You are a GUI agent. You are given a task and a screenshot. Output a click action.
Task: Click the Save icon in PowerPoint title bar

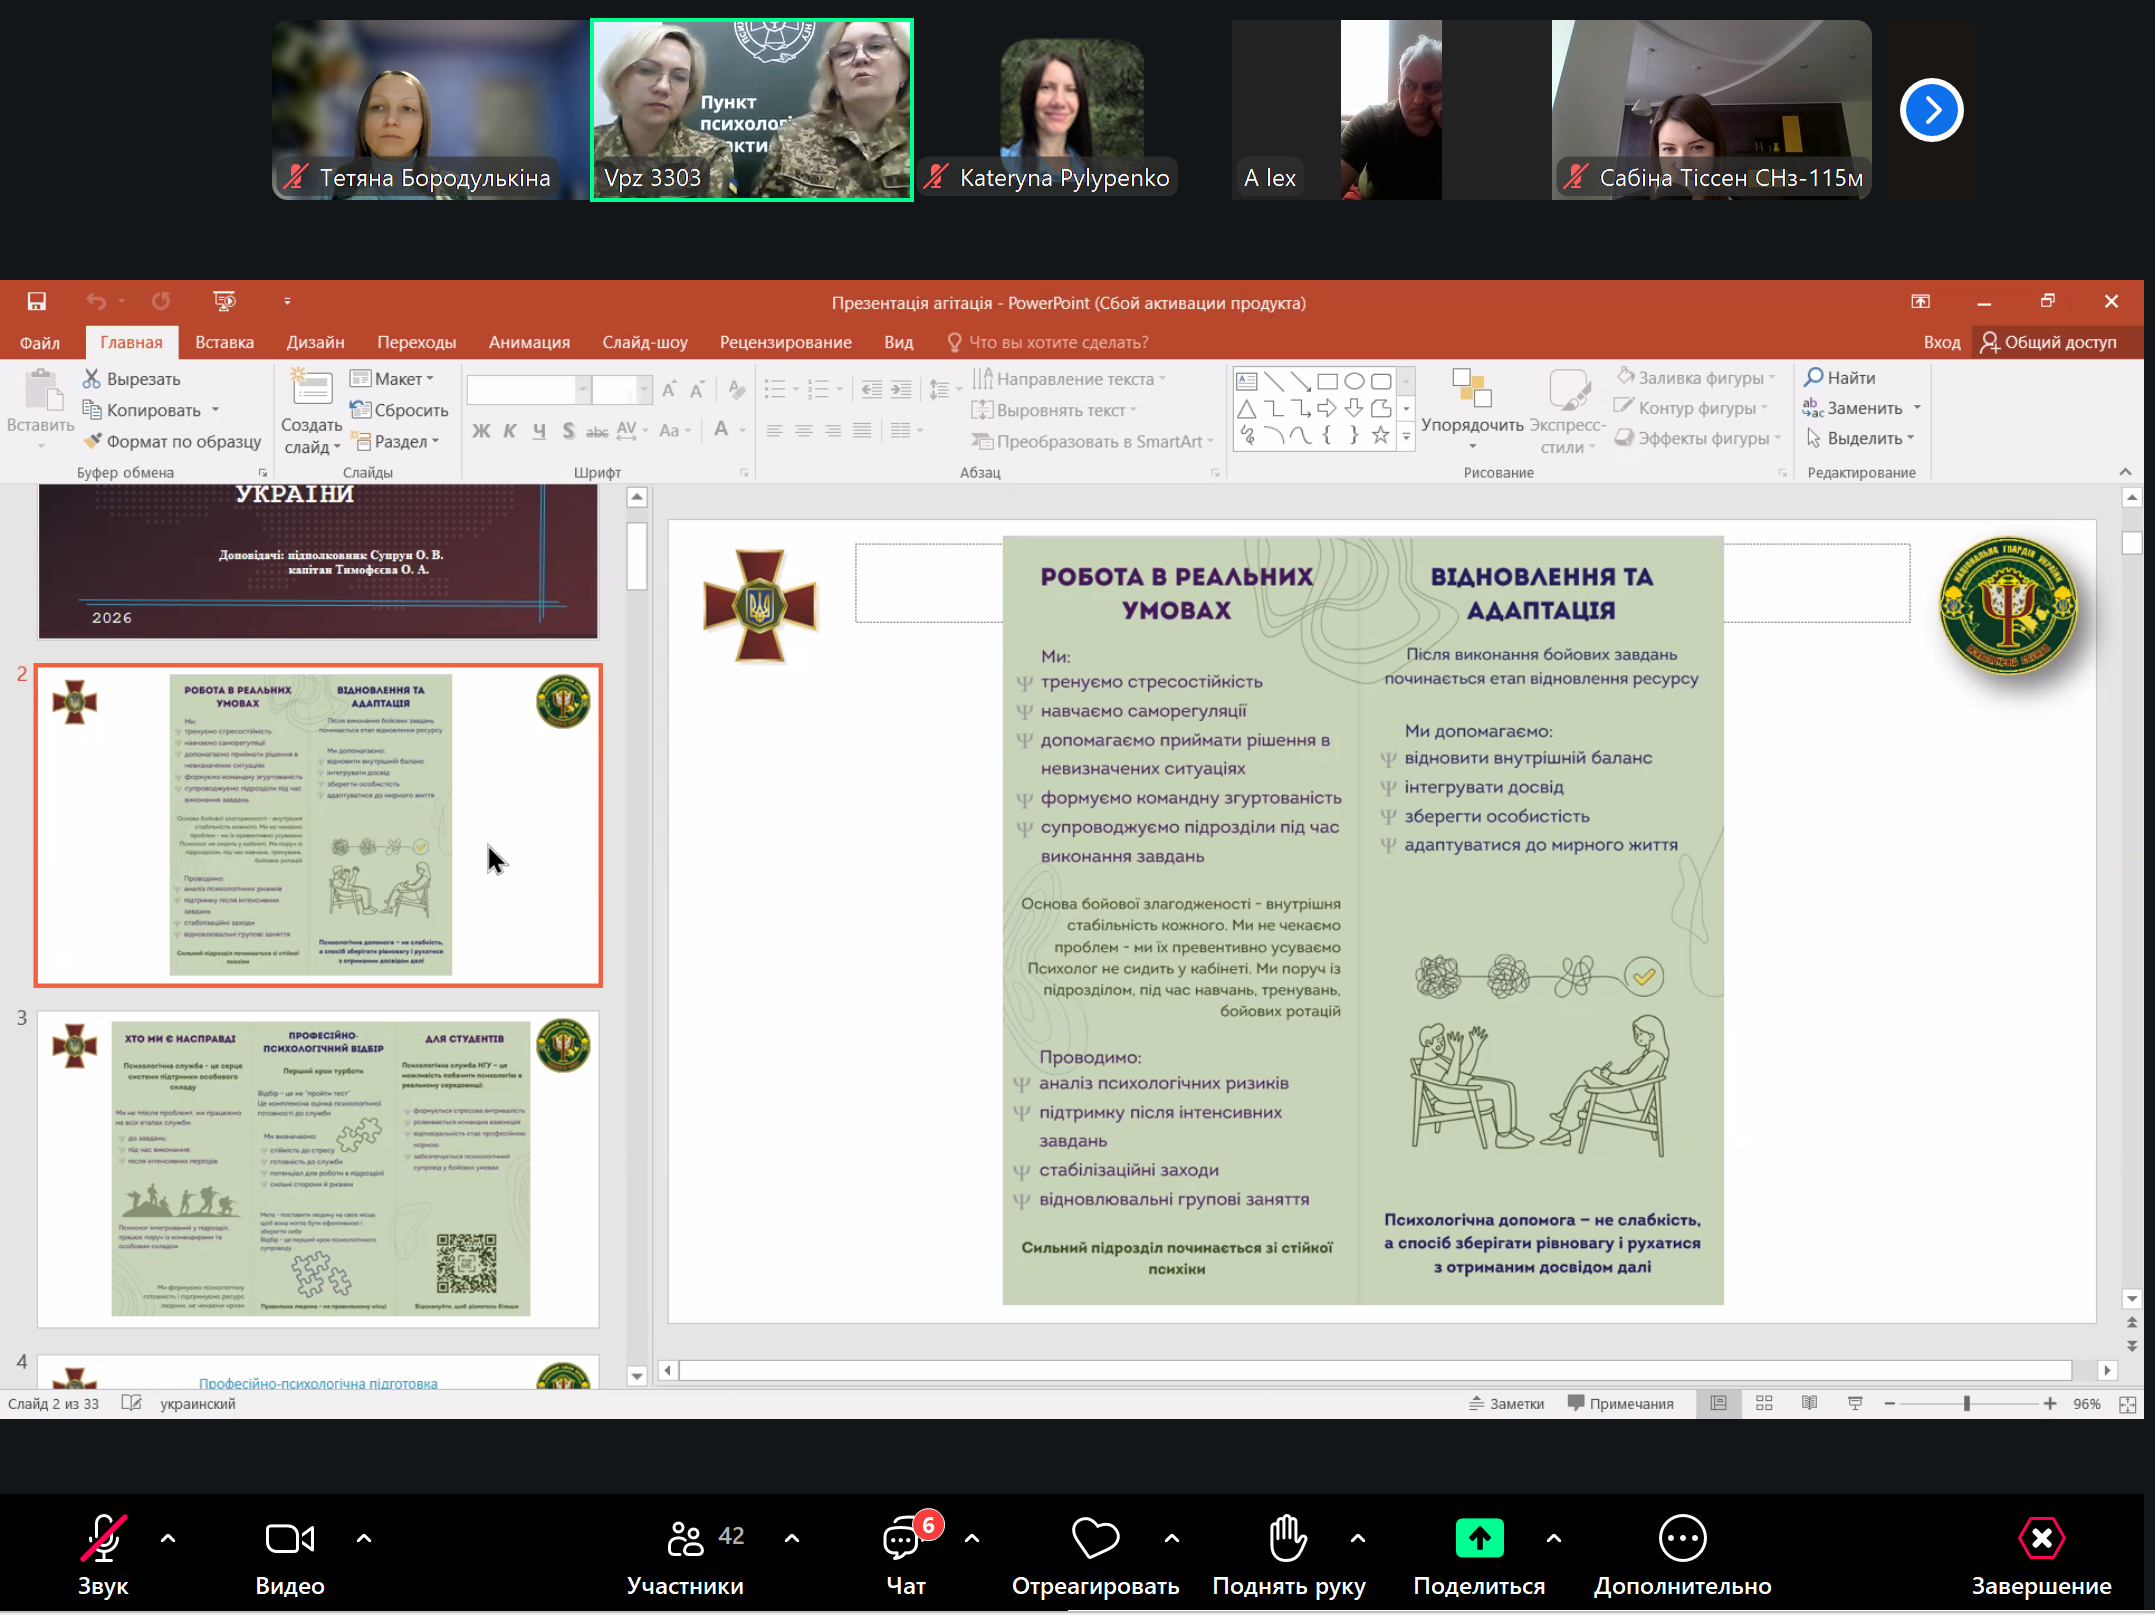click(37, 302)
